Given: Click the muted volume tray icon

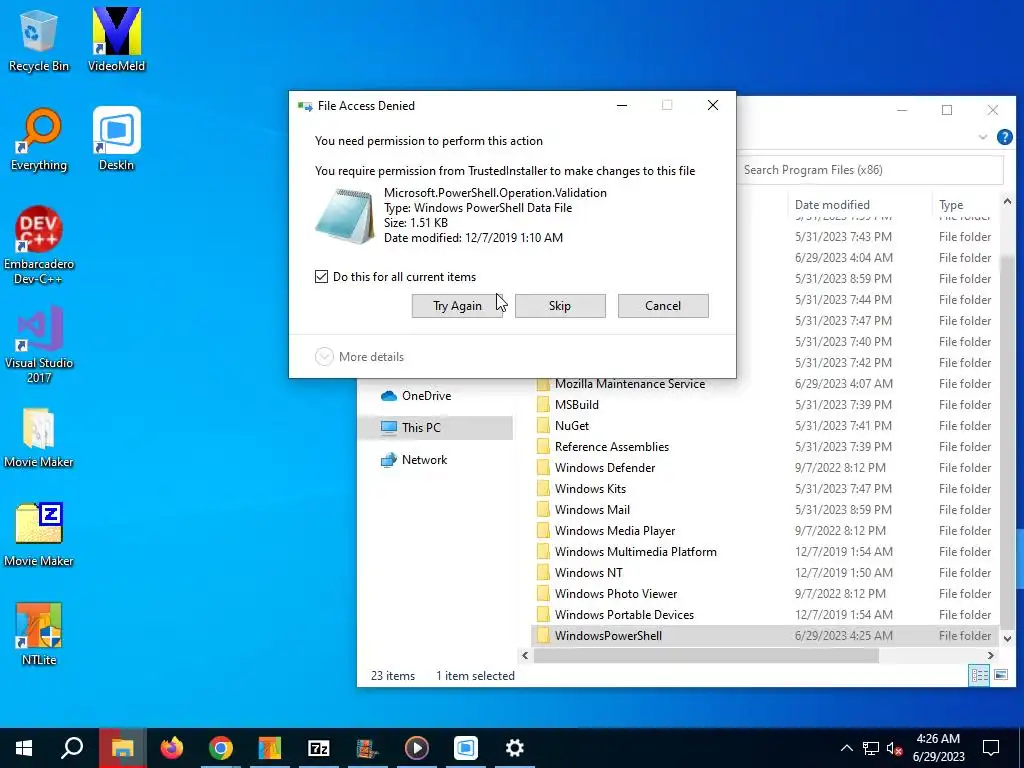Looking at the screenshot, I should 895,748.
